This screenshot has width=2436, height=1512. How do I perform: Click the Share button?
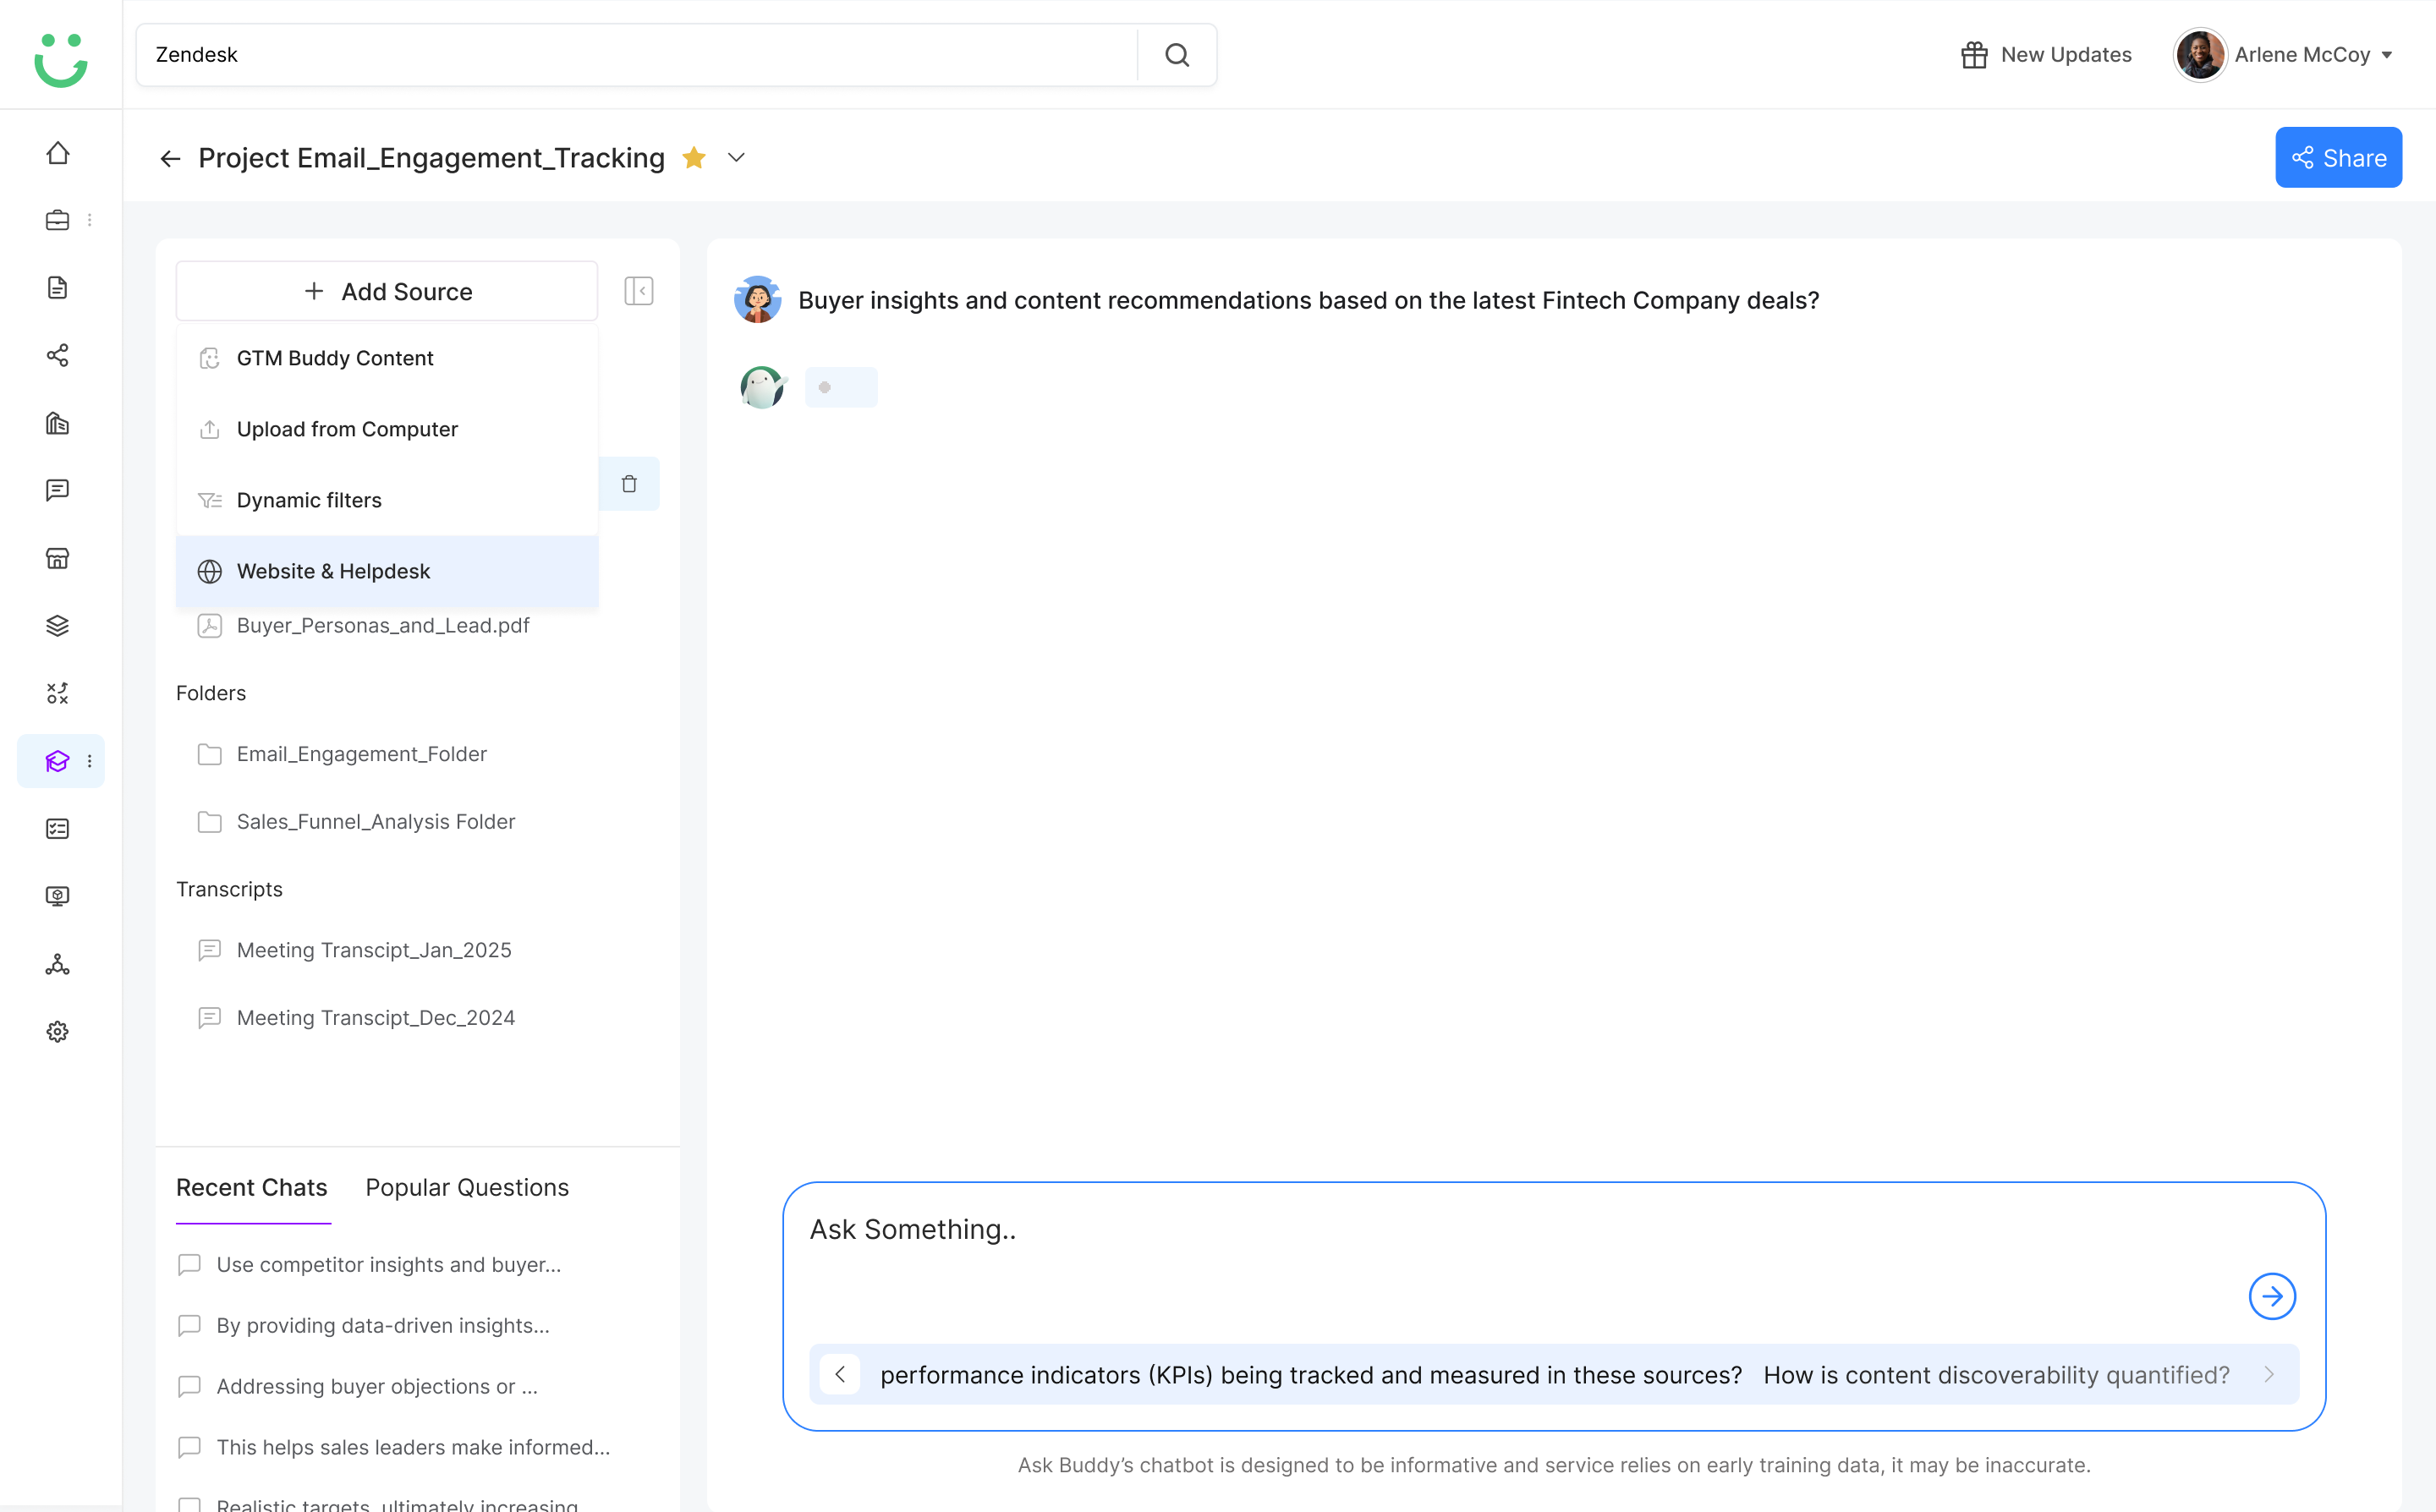[2338, 157]
